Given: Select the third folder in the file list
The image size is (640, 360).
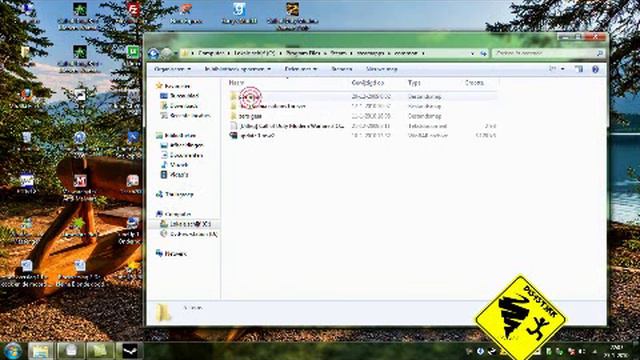Looking at the screenshot, I should tap(363, 116).
